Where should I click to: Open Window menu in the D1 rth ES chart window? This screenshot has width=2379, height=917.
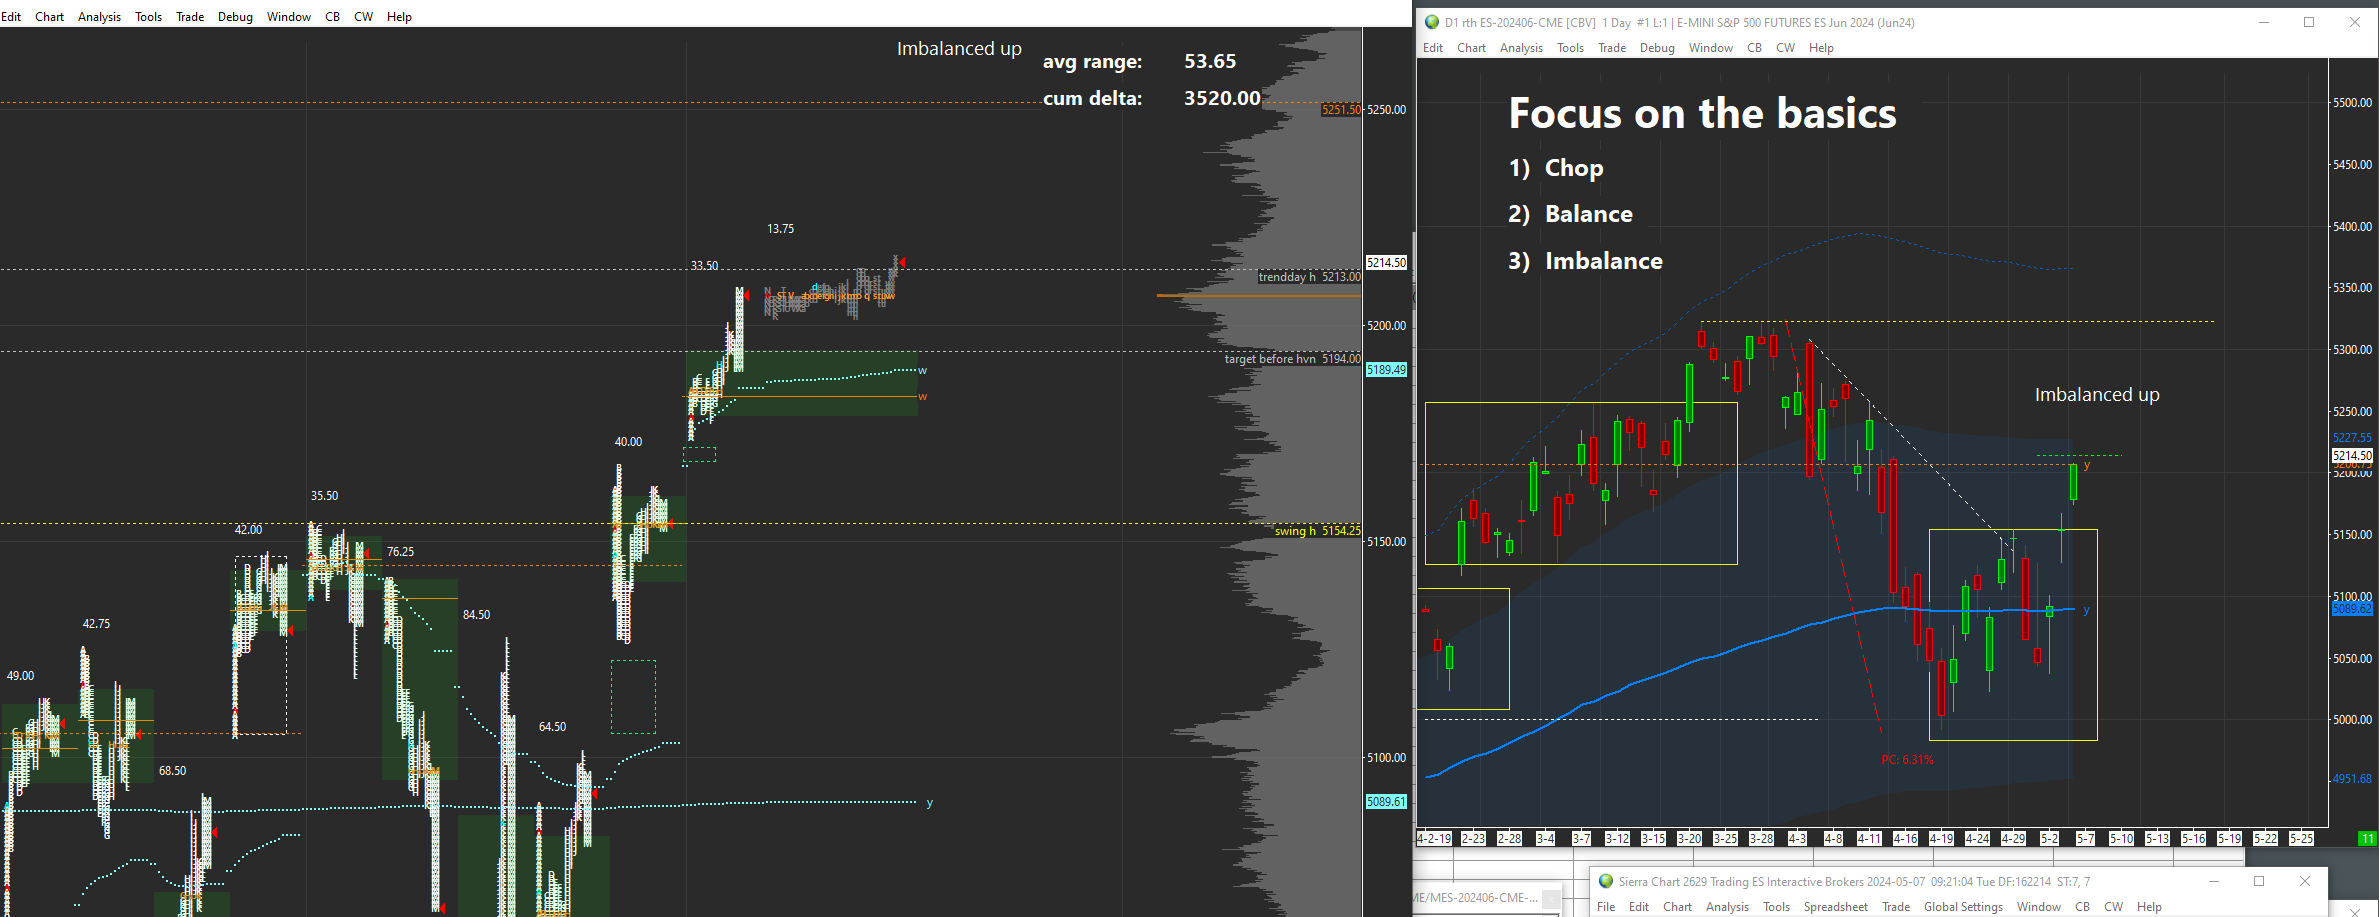pyautogui.click(x=1711, y=48)
